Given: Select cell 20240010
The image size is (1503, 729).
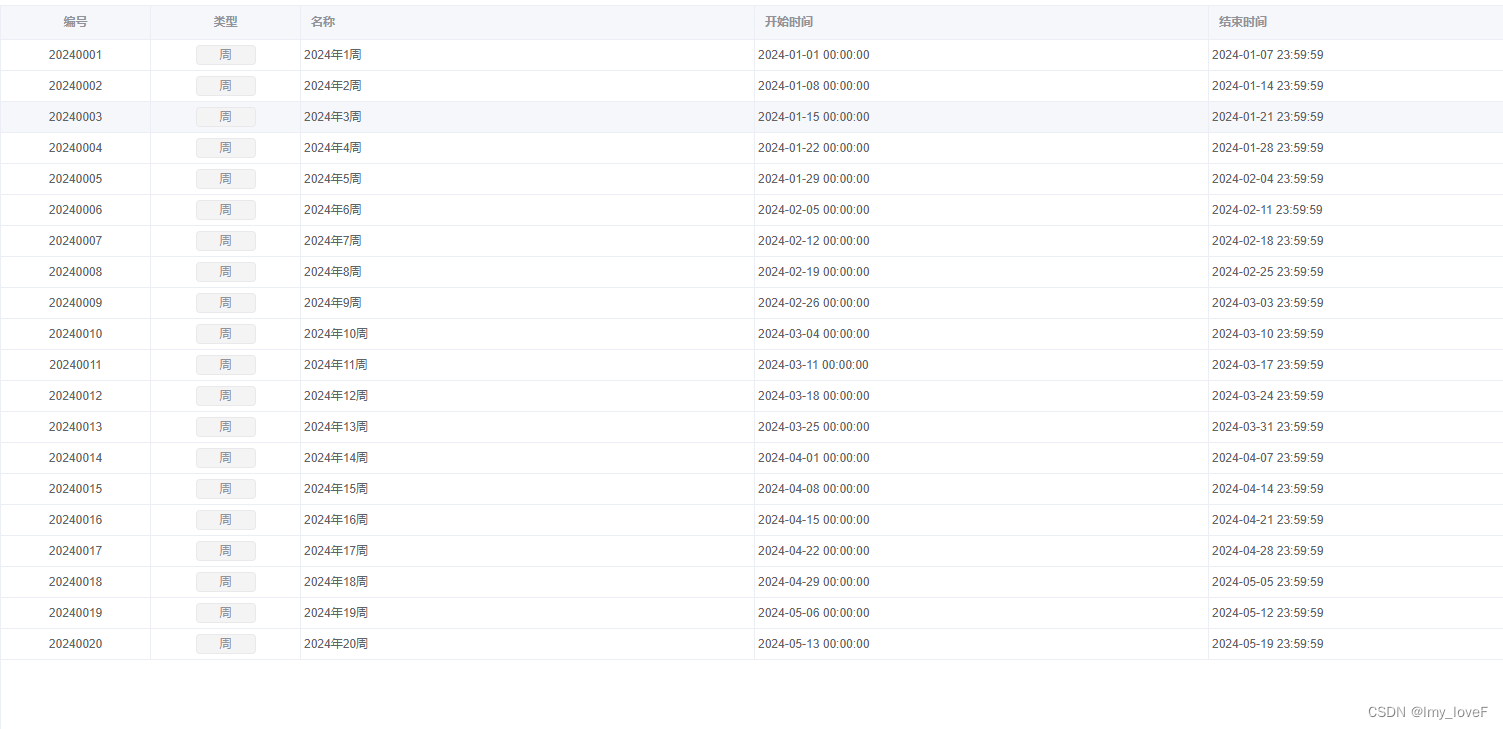Looking at the screenshot, I should [x=75, y=334].
